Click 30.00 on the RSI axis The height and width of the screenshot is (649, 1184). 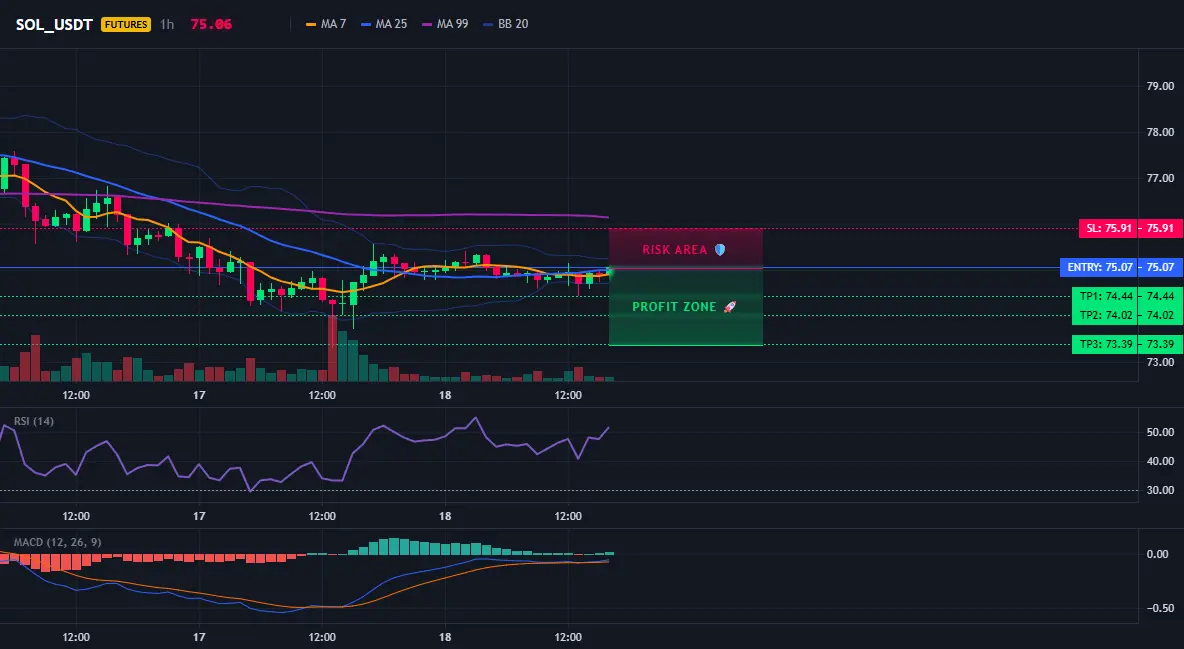[1160, 490]
